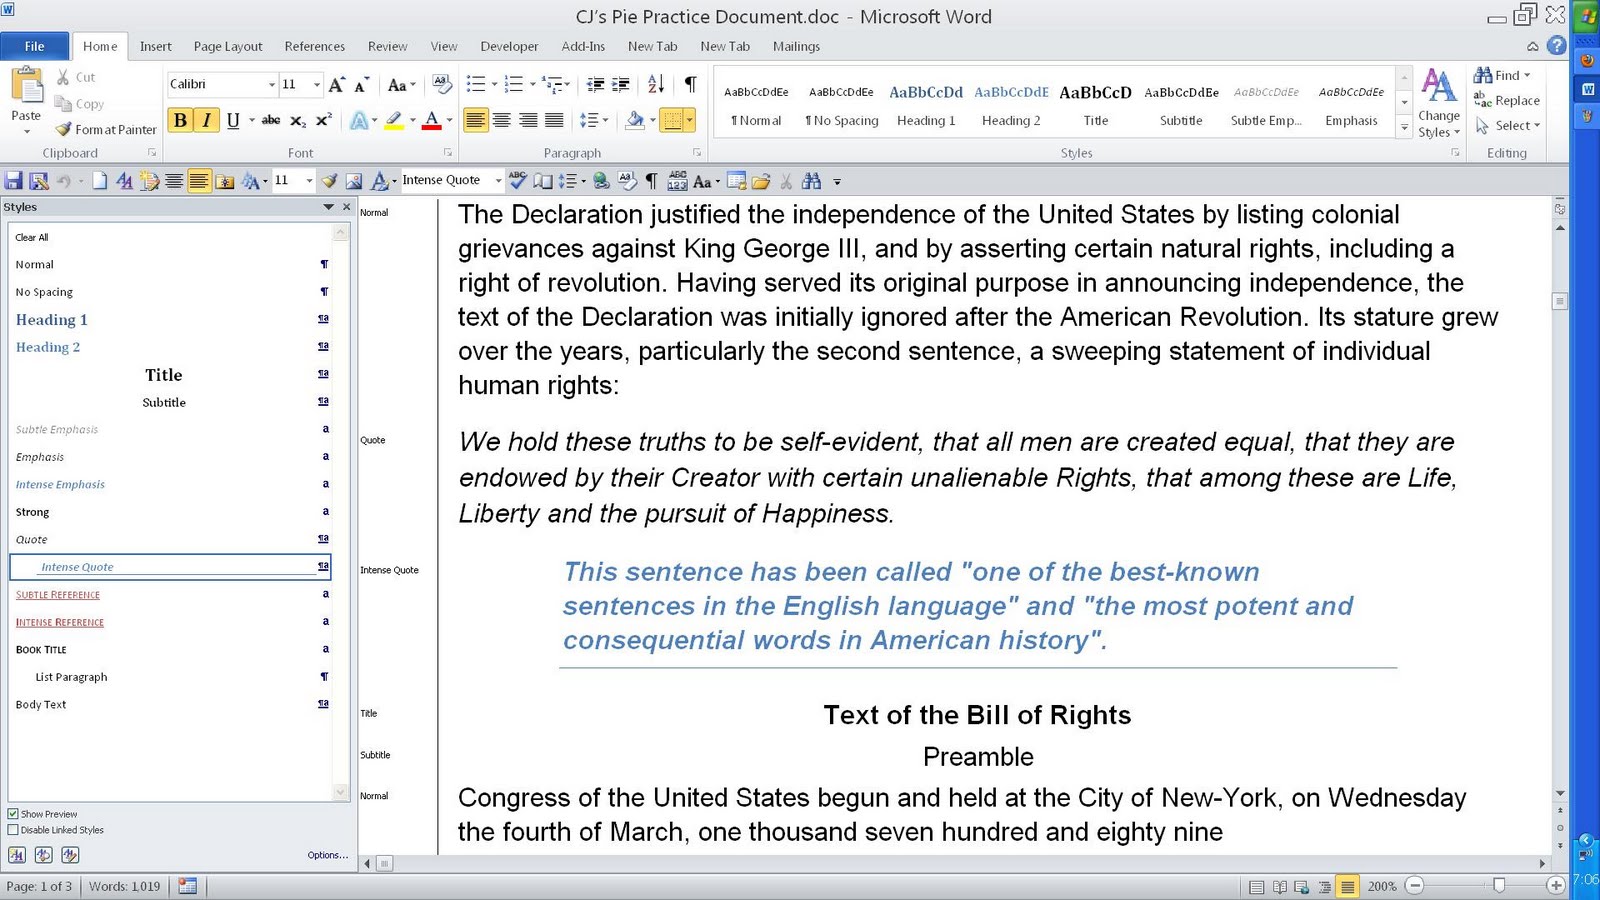Click the Sort button in Paragraph group
The height and width of the screenshot is (900, 1600).
tap(655, 85)
